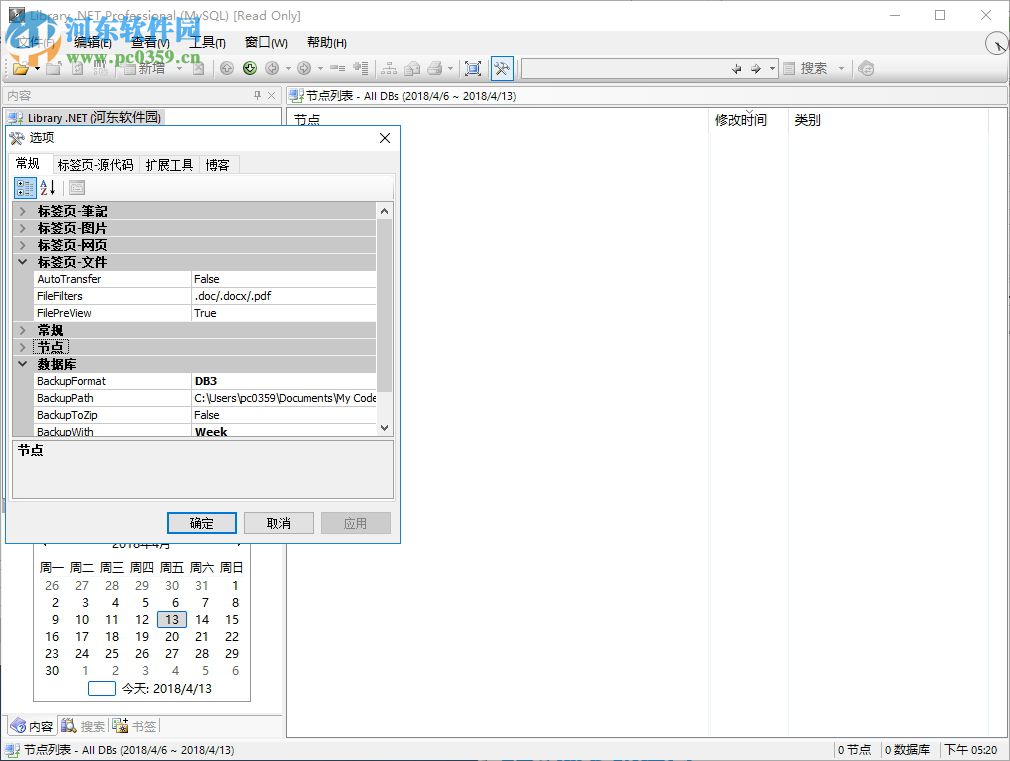Switch to the 博客 tab in Options
This screenshot has width=1010, height=761.
218,163
